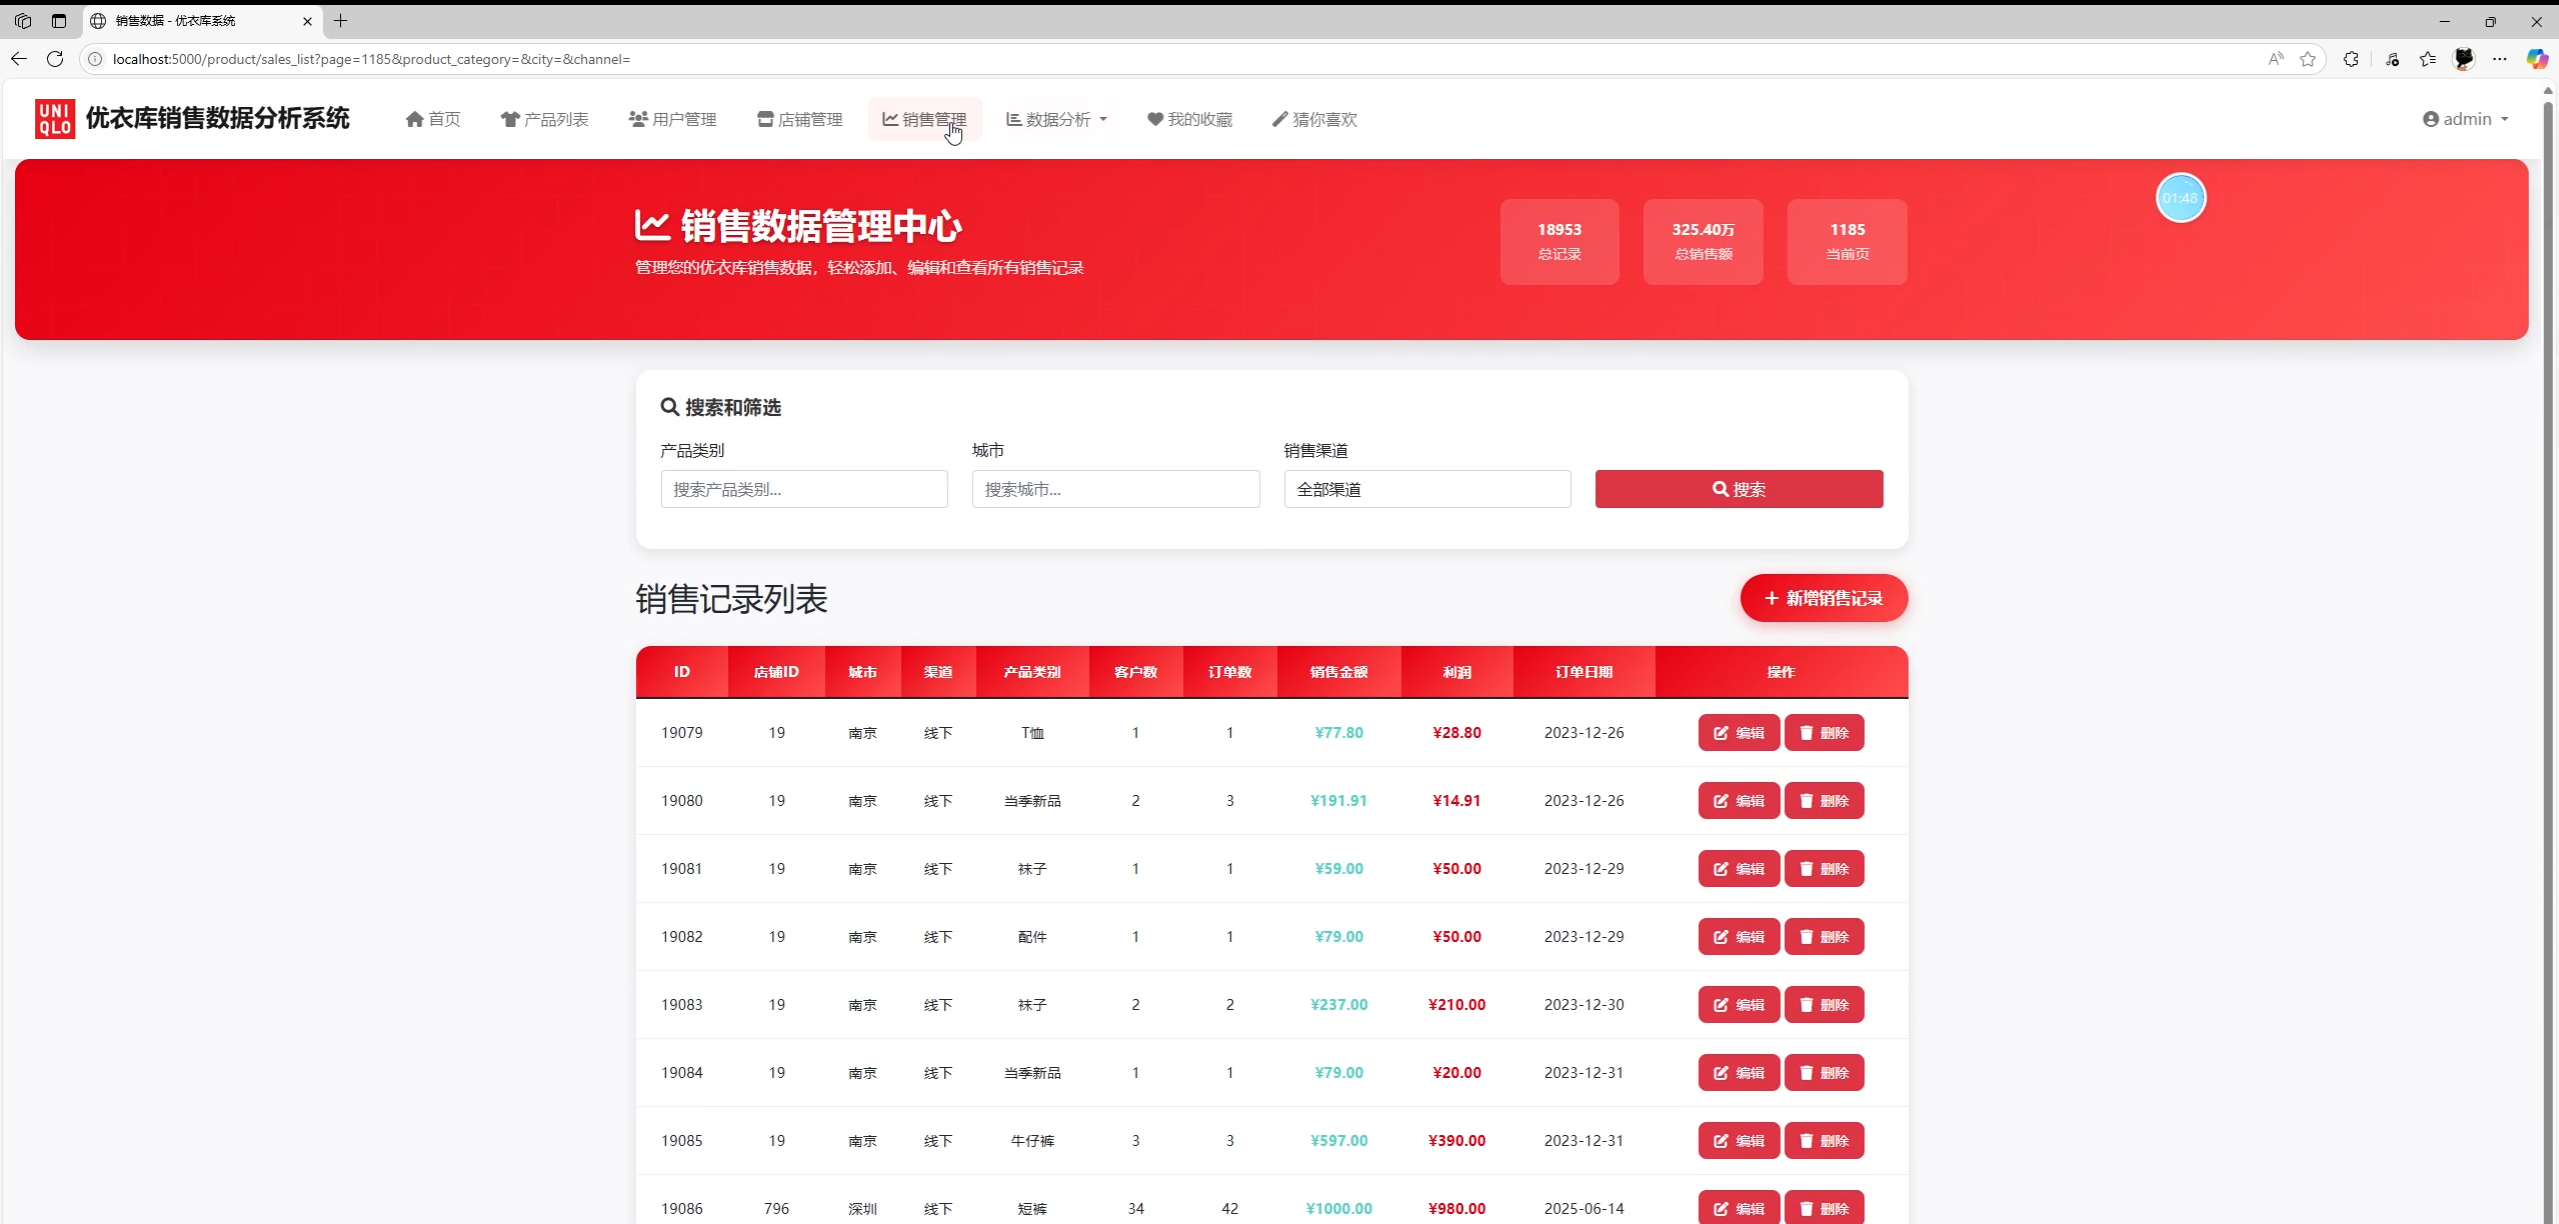This screenshot has height=1224, width=2559.
Task: Click the 销售金额 column header
Action: click(x=1339, y=672)
